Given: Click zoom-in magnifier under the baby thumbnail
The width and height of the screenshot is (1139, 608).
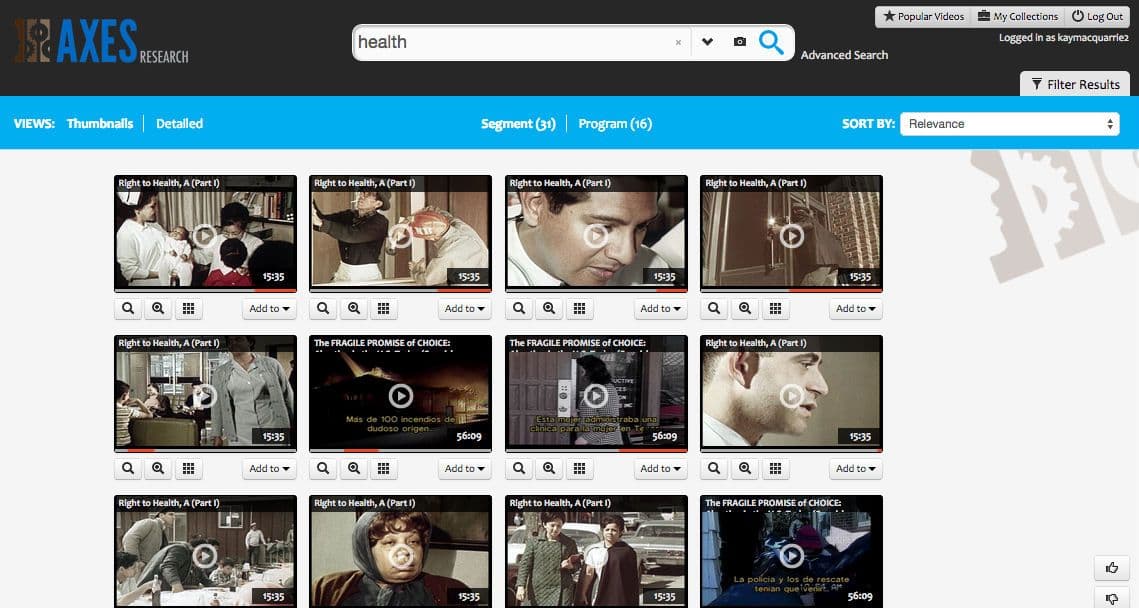Looking at the screenshot, I should 158,309.
